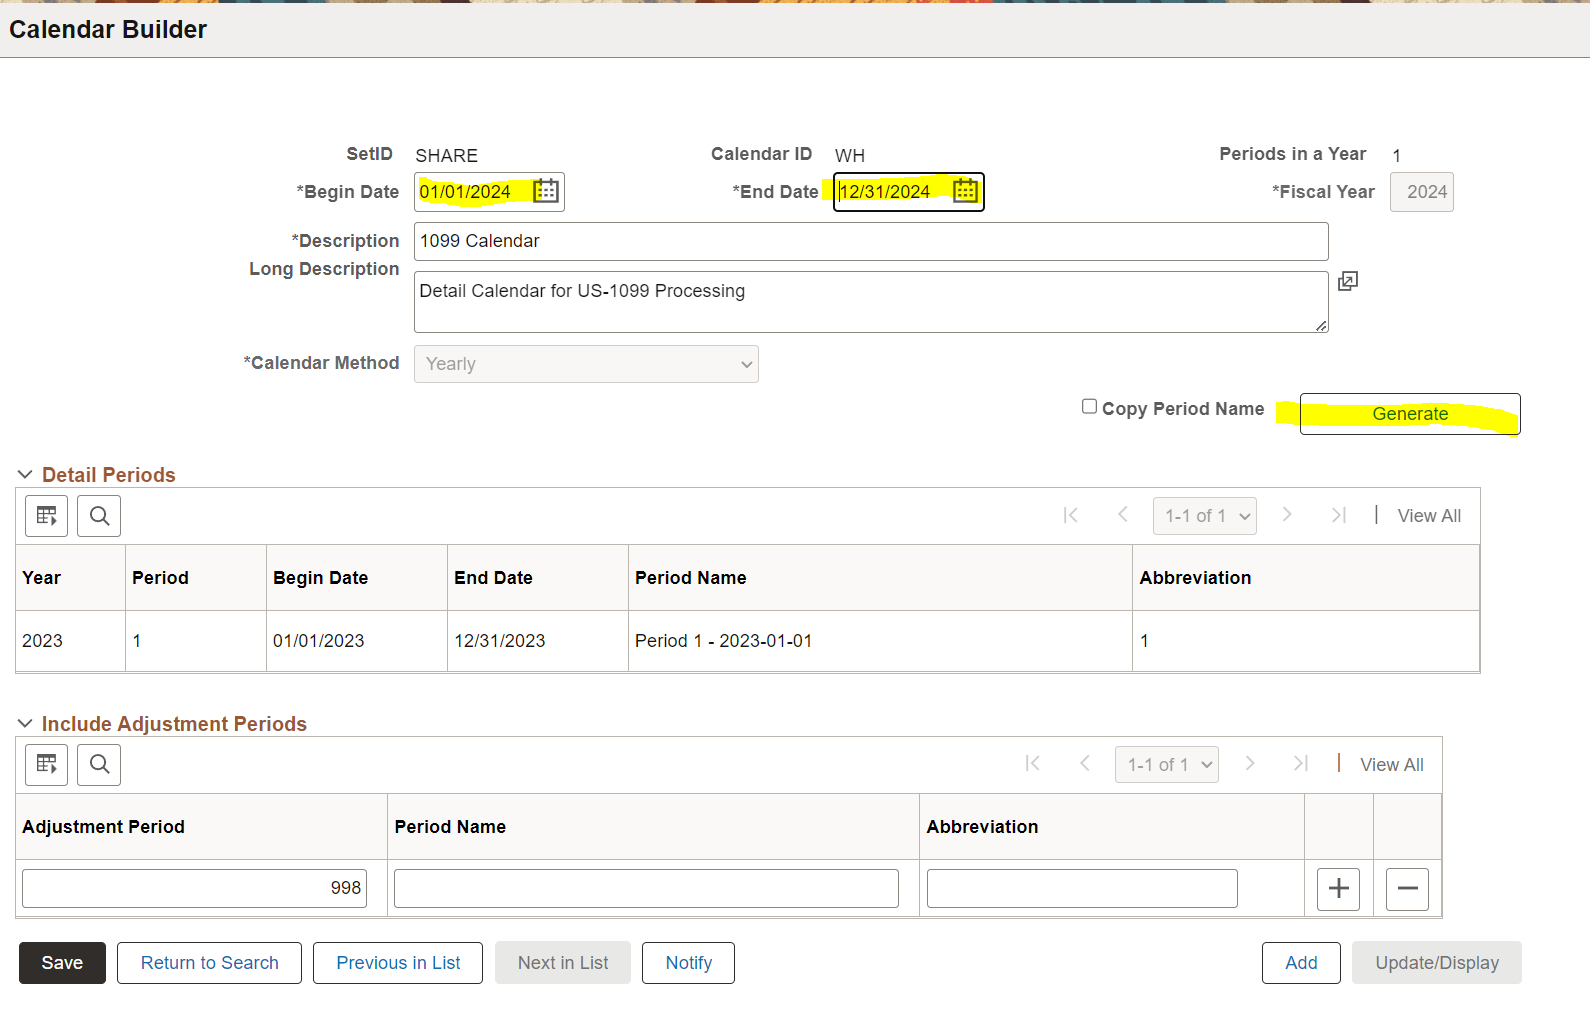The width and height of the screenshot is (1590, 1019).
Task: Click the Adjustment Periods search icon
Action: click(99, 765)
